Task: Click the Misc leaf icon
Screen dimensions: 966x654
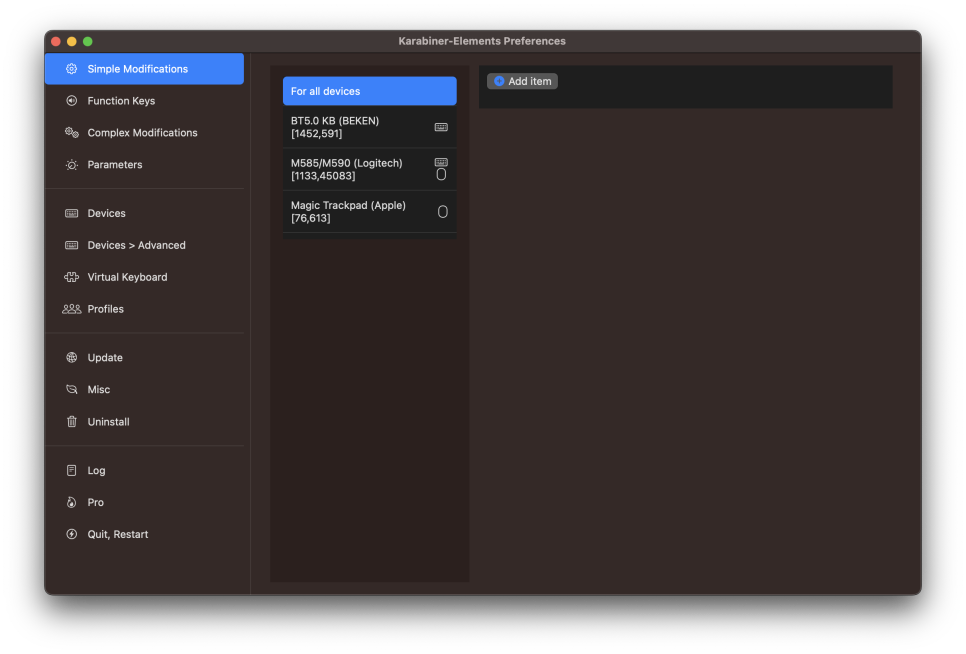Action: click(71, 389)
